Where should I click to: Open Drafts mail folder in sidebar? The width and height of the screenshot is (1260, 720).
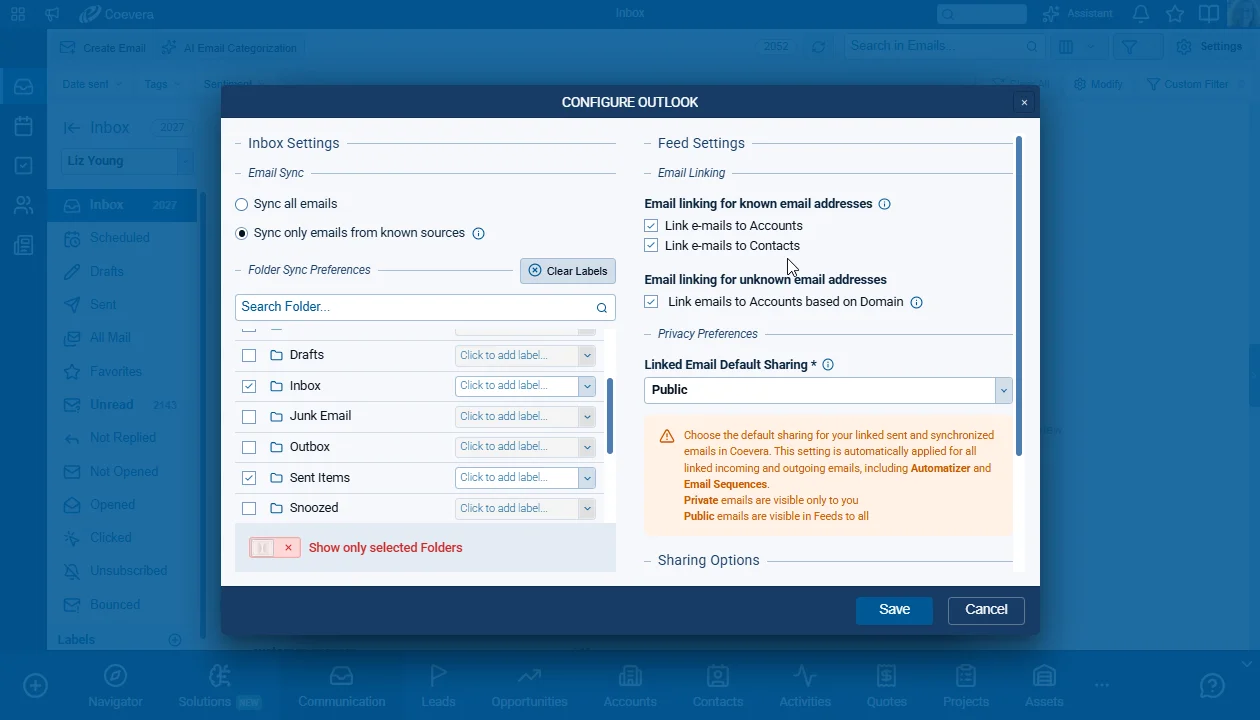122,271
